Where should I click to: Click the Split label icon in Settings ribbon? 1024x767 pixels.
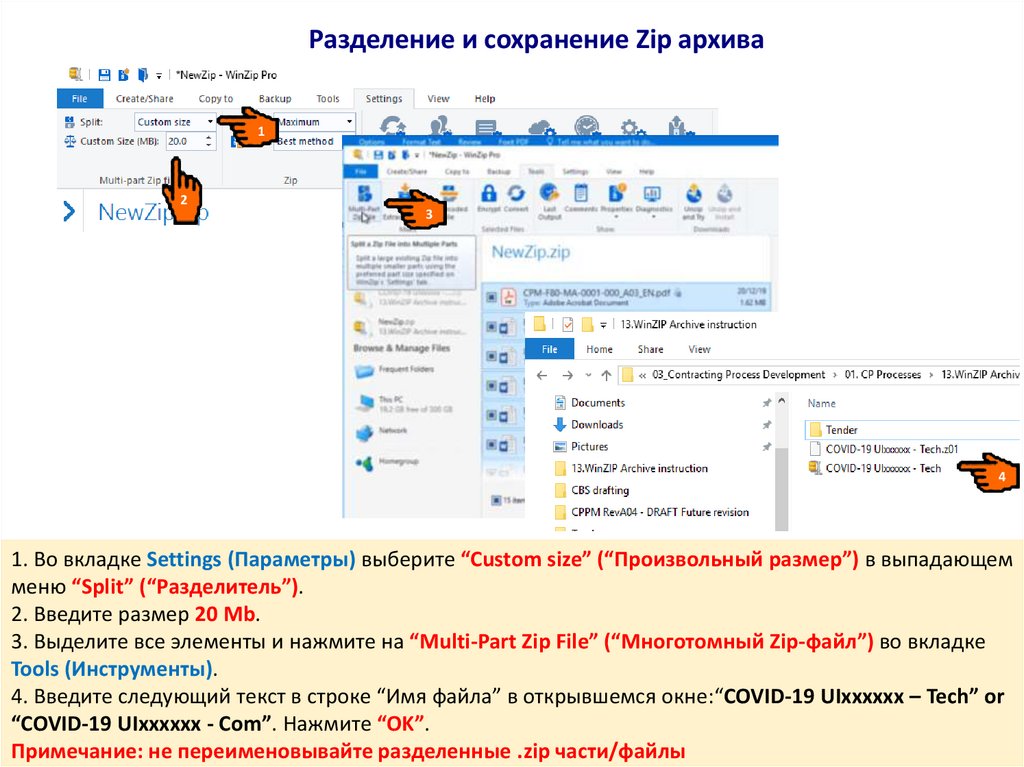(x=70, y=122)
